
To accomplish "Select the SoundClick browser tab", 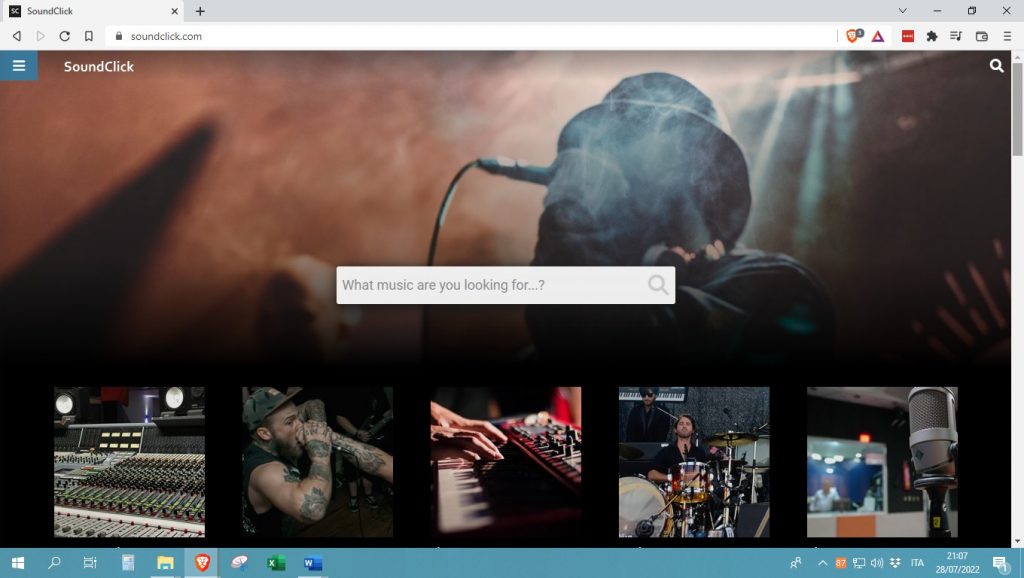I will [x=90, y=11].
